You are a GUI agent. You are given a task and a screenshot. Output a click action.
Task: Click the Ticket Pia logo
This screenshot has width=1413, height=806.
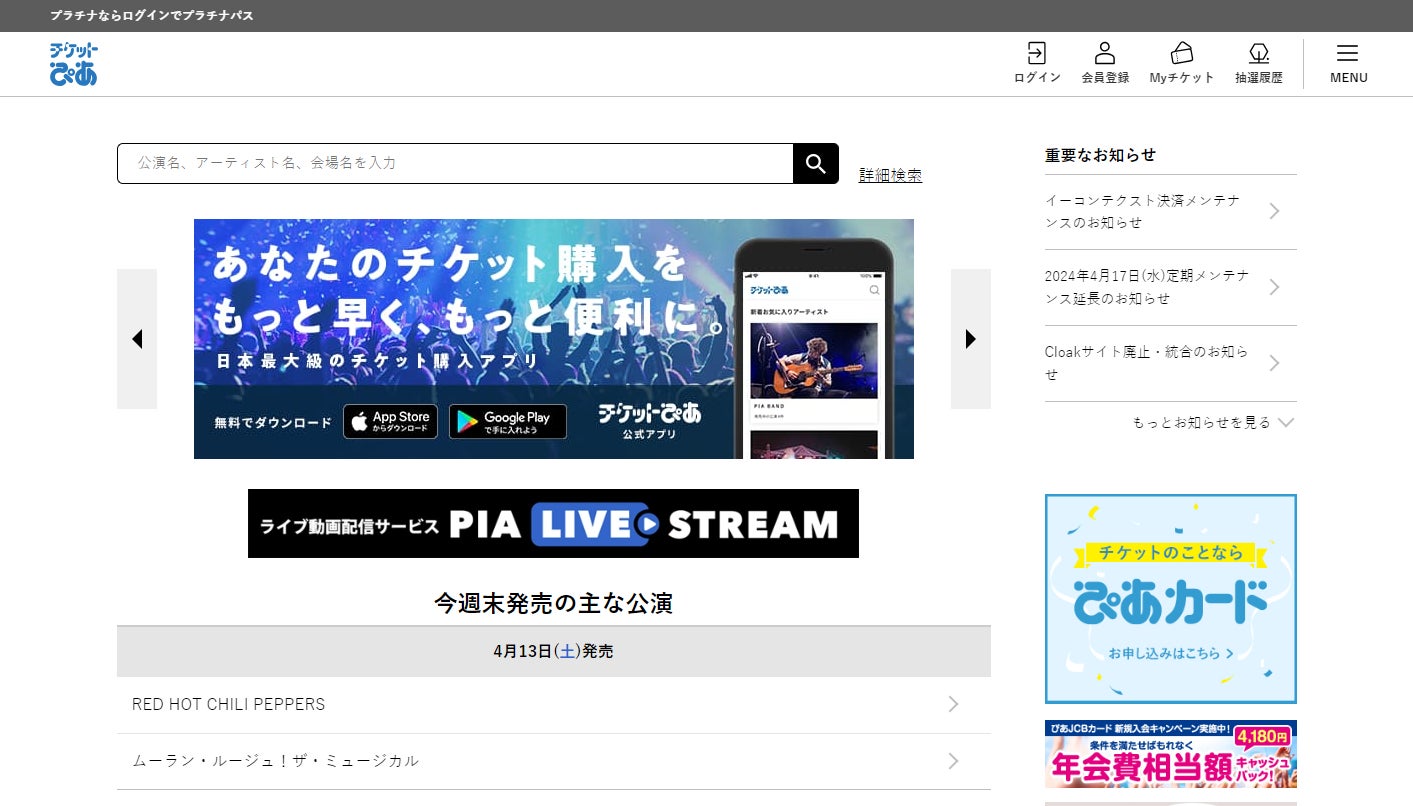(x=74, y=63)
